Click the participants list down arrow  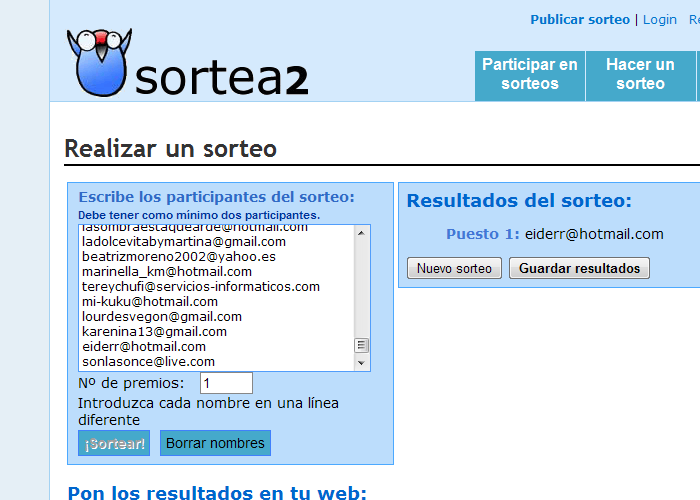click(x=361, y=363)
